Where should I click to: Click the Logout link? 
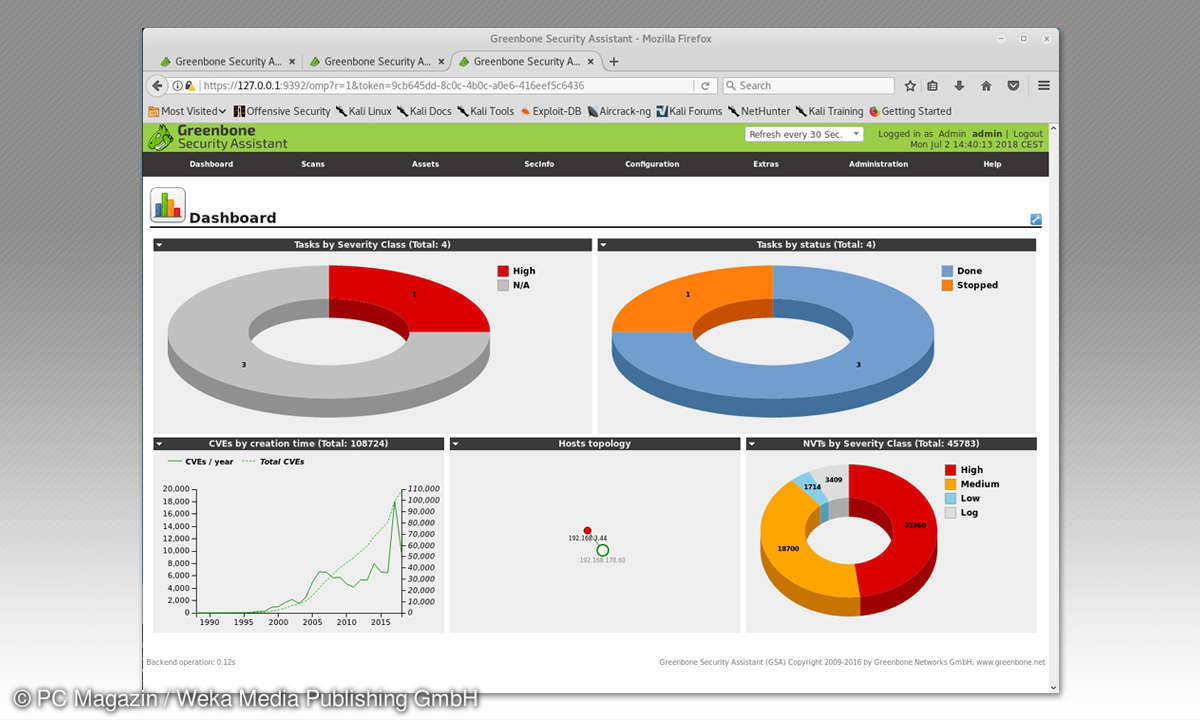[x=1028, y=134]
